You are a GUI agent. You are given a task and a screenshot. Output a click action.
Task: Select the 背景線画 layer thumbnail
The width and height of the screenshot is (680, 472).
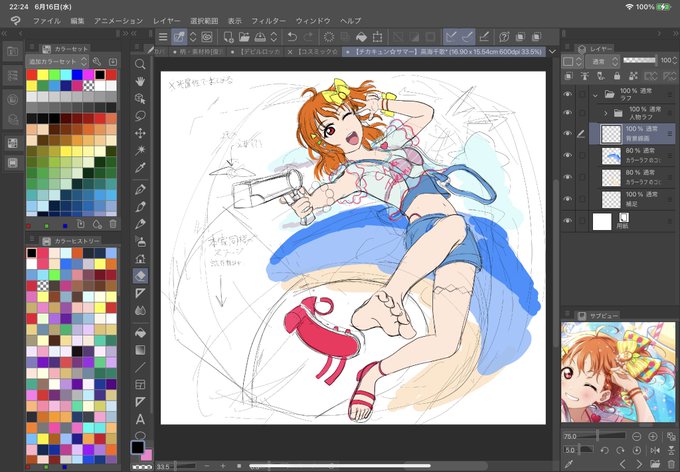point(611,134)
